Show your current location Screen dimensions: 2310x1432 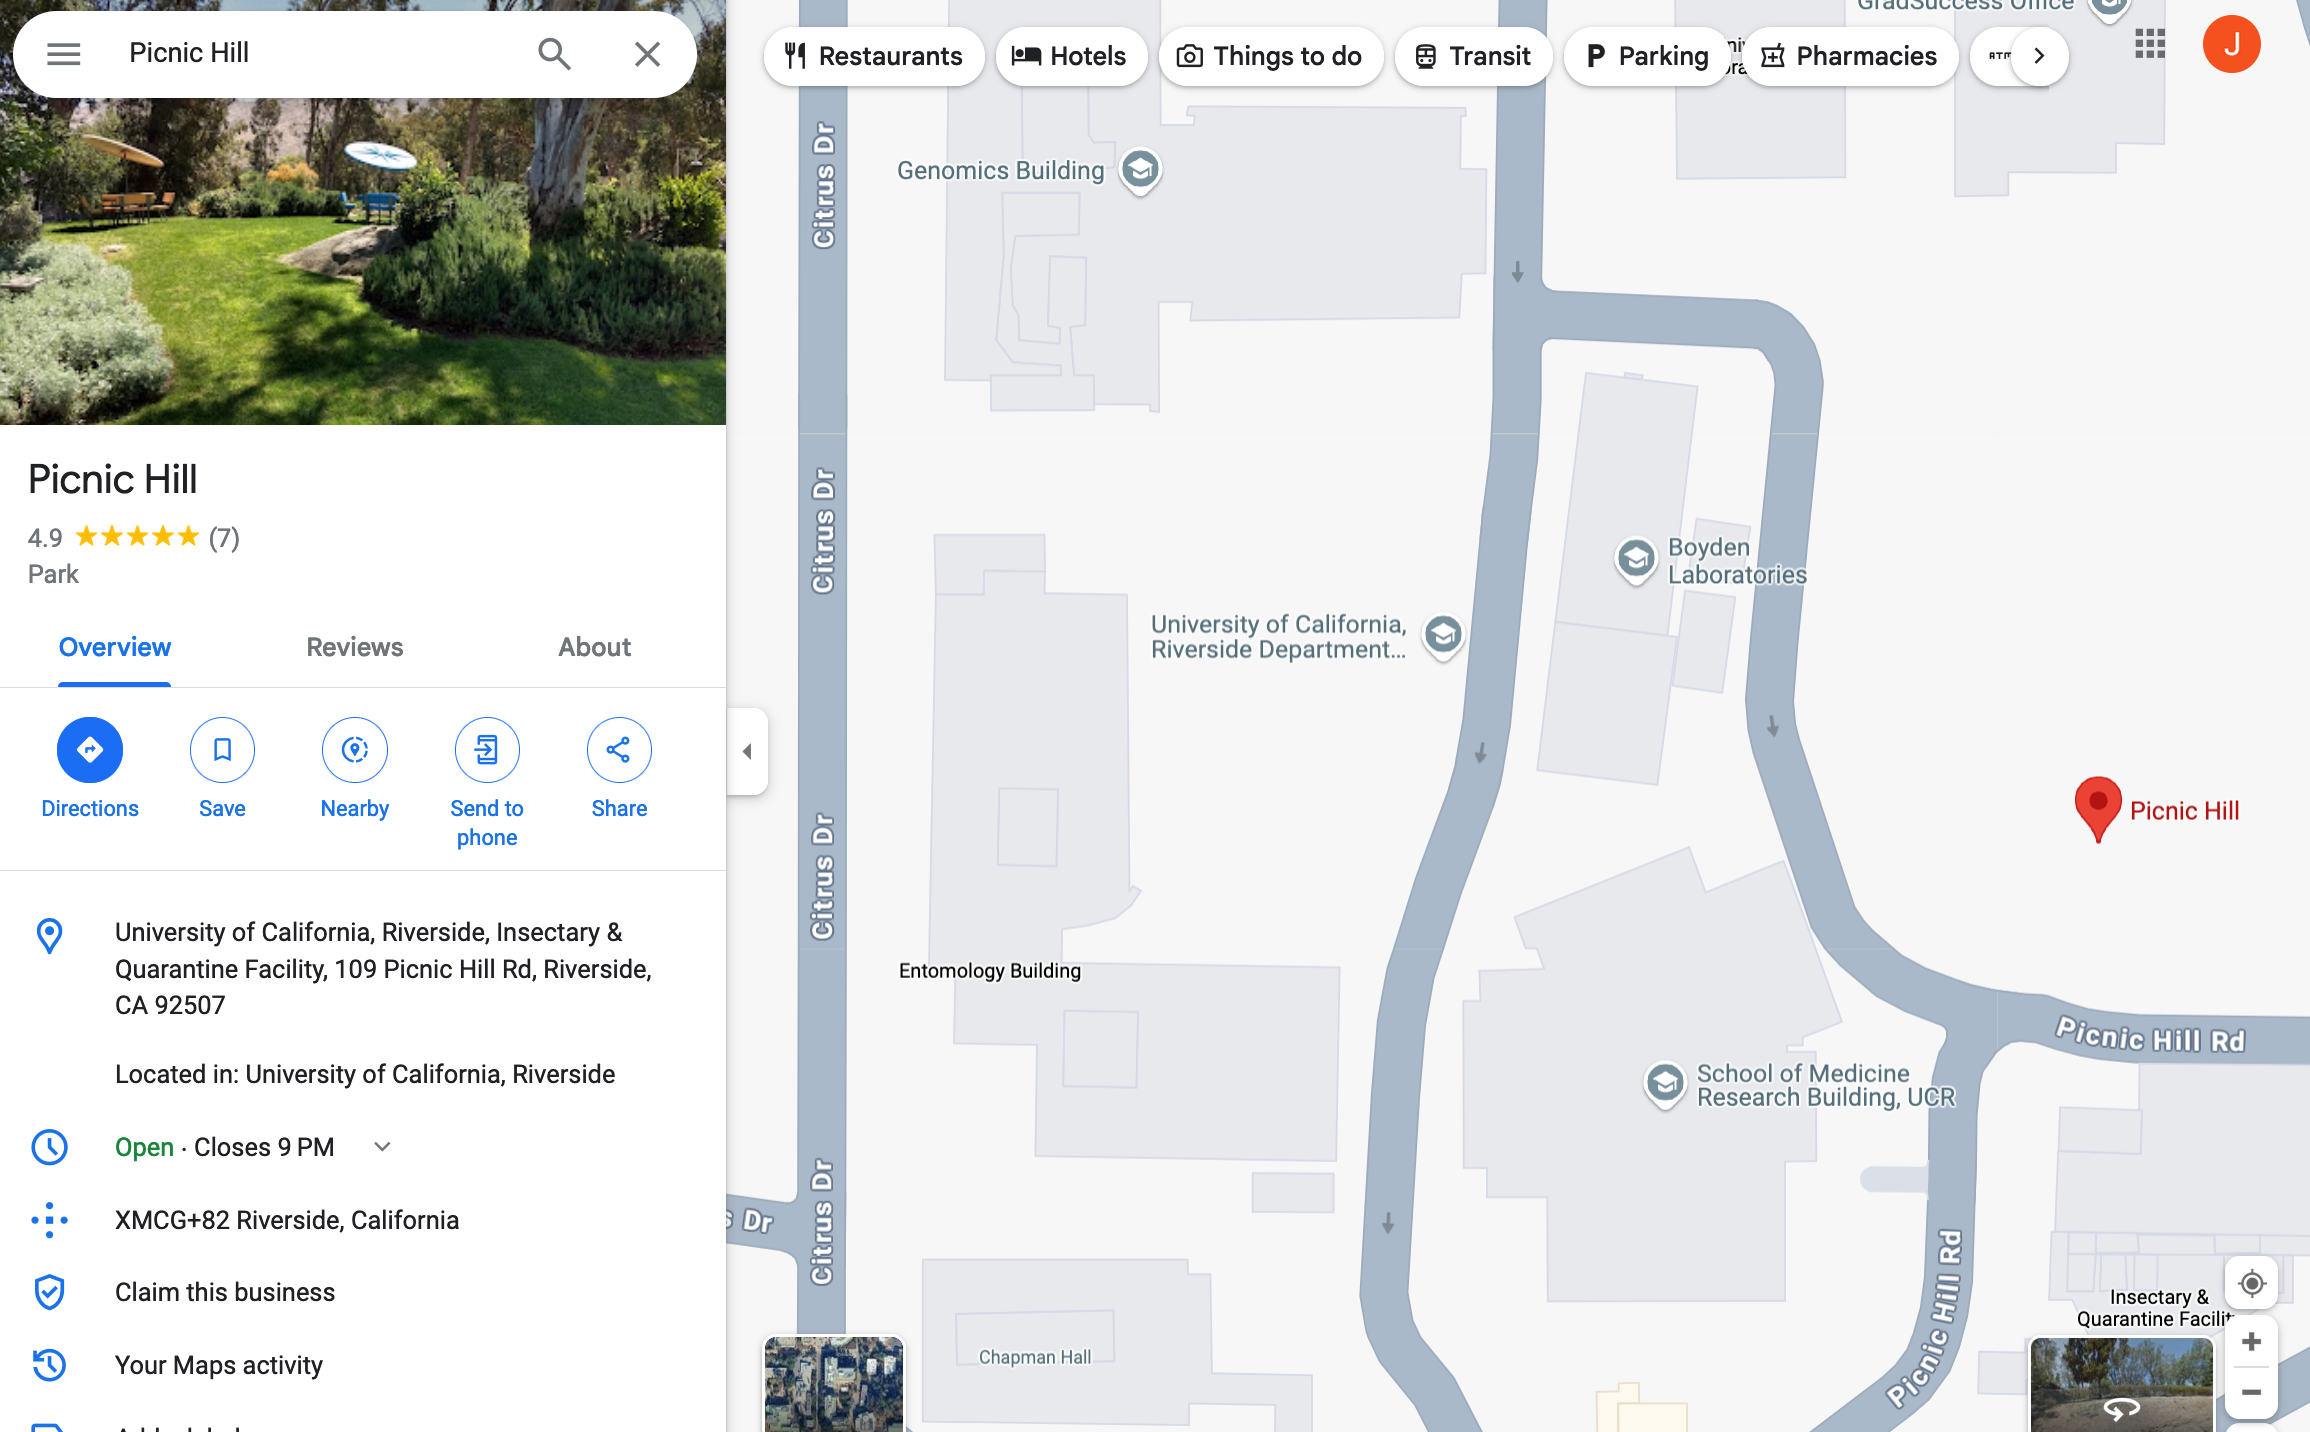[2251, 1283]
